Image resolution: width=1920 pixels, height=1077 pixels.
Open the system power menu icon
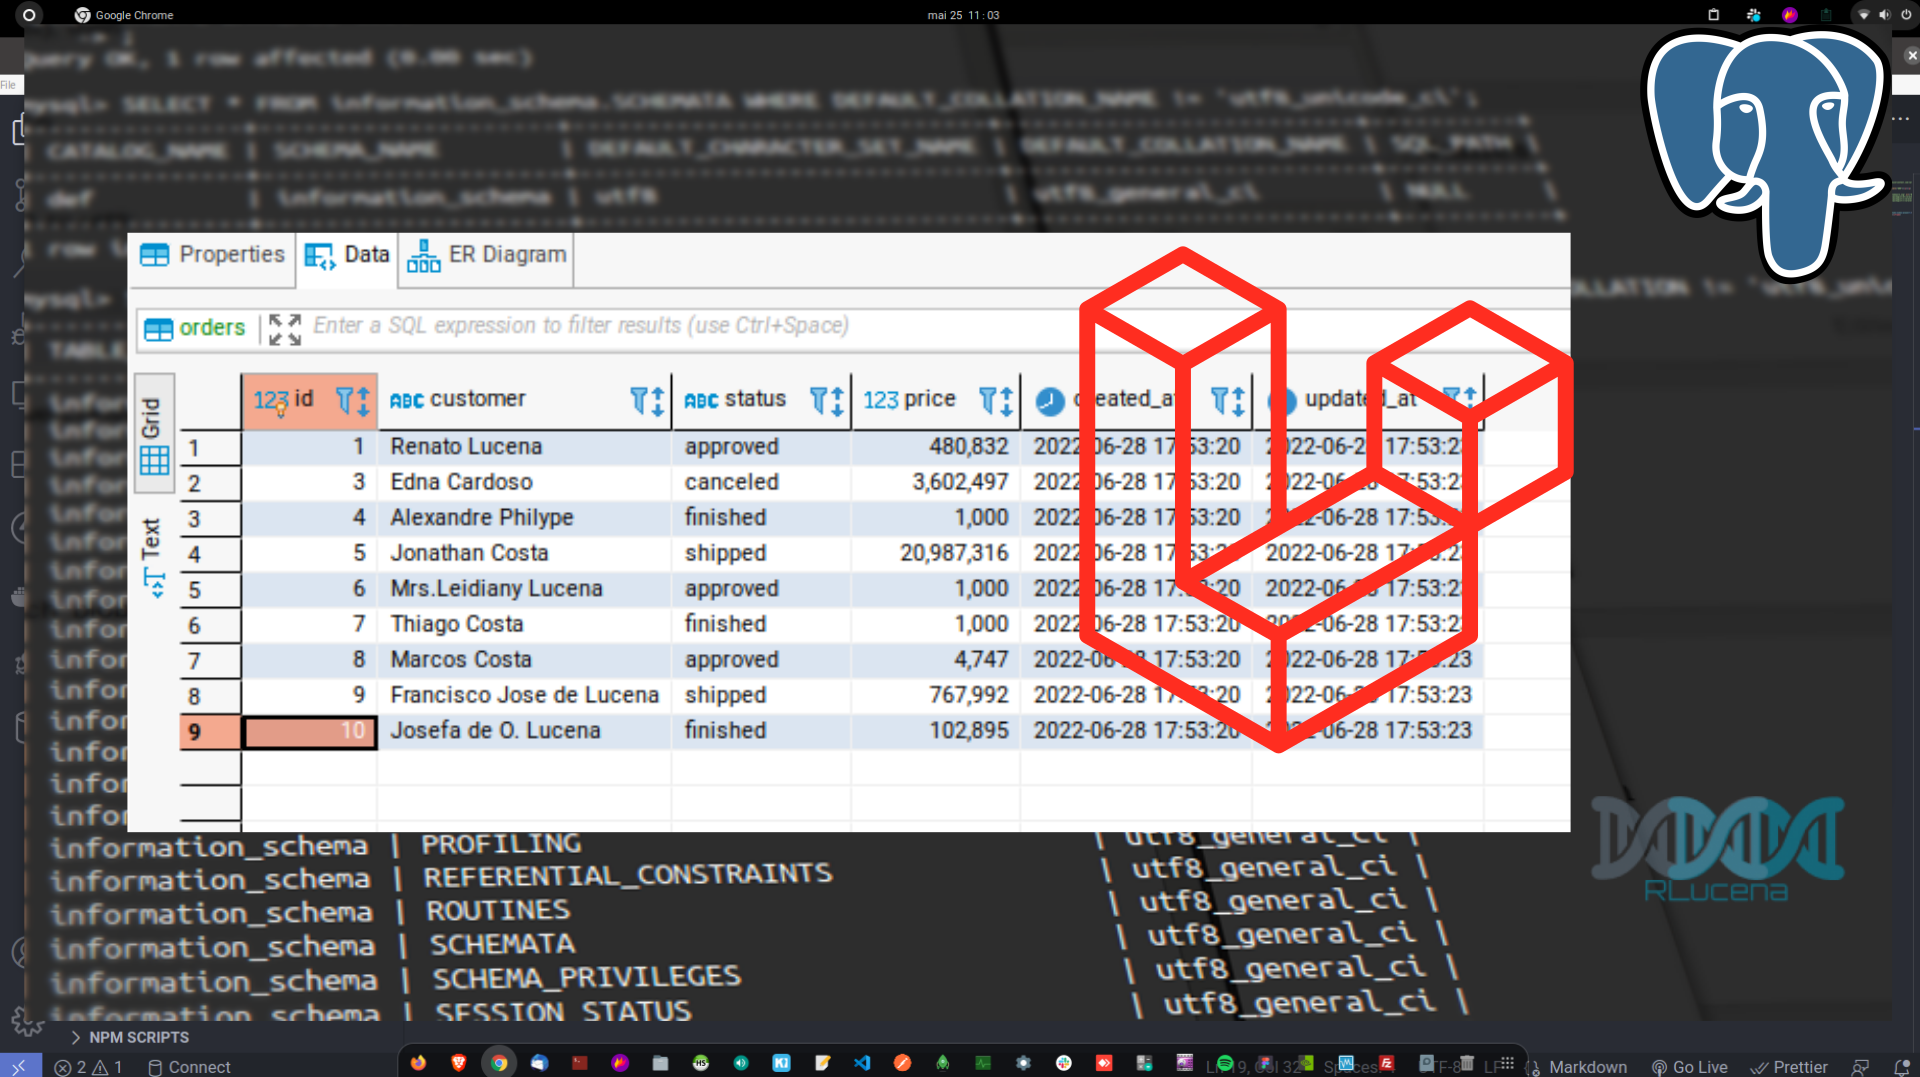[1906, 14]
